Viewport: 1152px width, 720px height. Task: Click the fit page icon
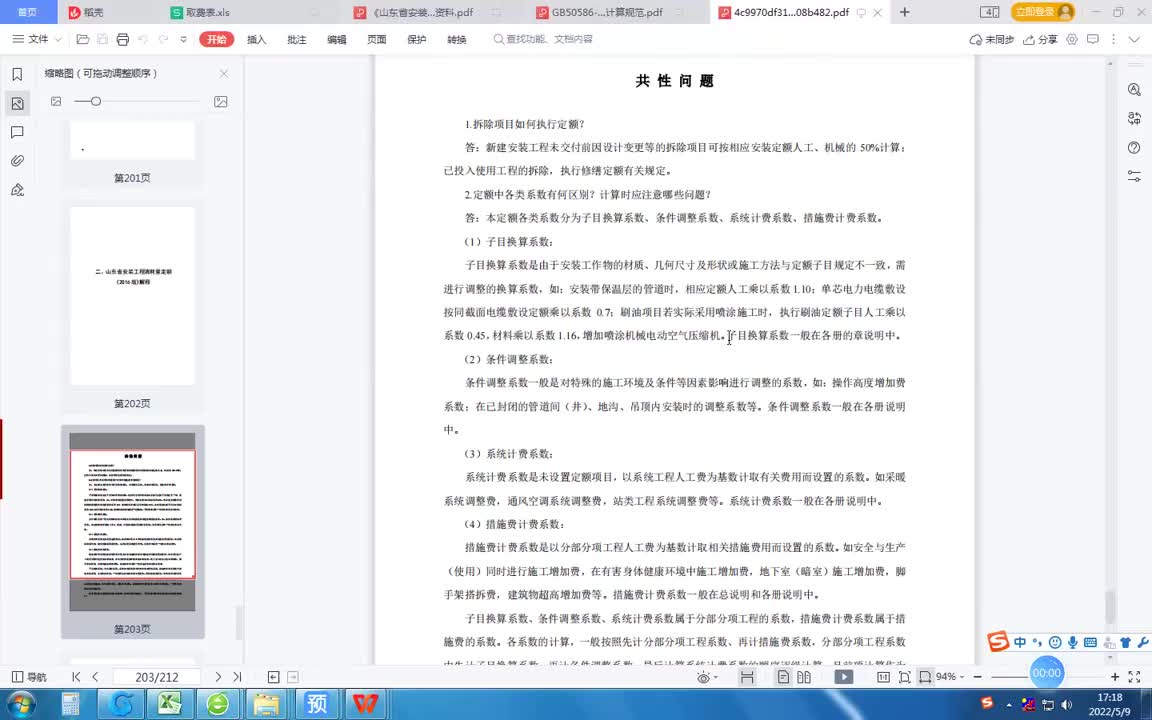pyautogui.click(x=904, y=677)
